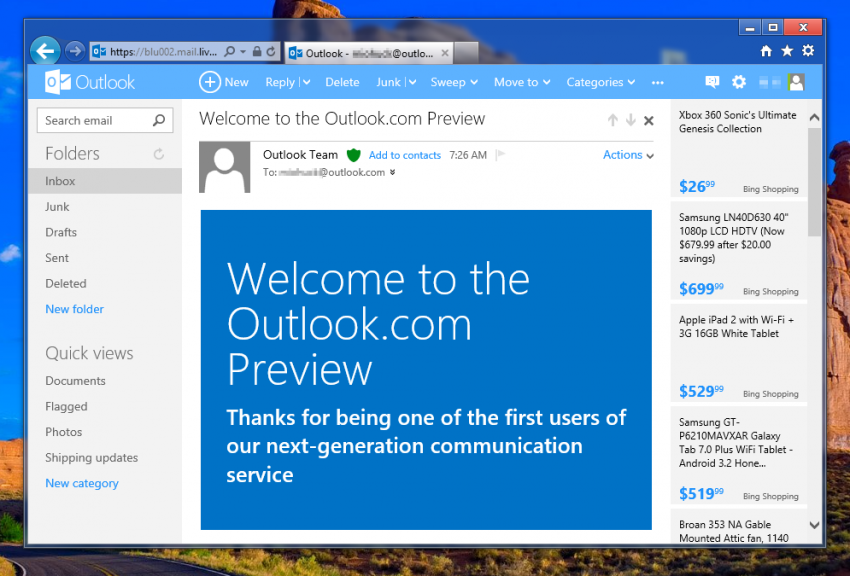
Task: Click ads panel scrollbar down arrow
Action: click(814, 525)
